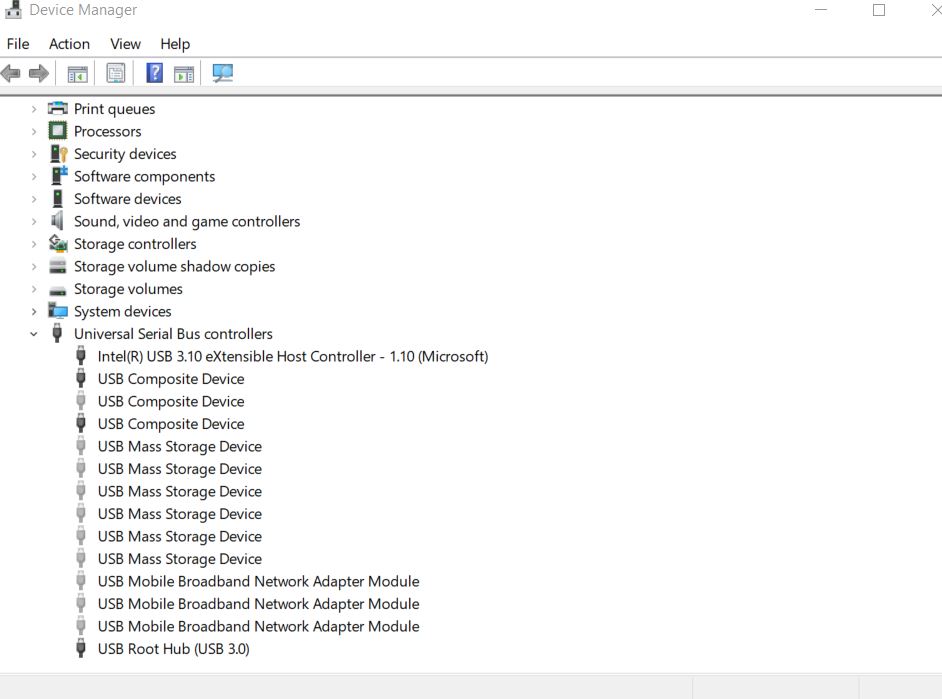Click the Action pane toolbar icon
This screenshot has width=942, height=699.
tap(184, 74)
